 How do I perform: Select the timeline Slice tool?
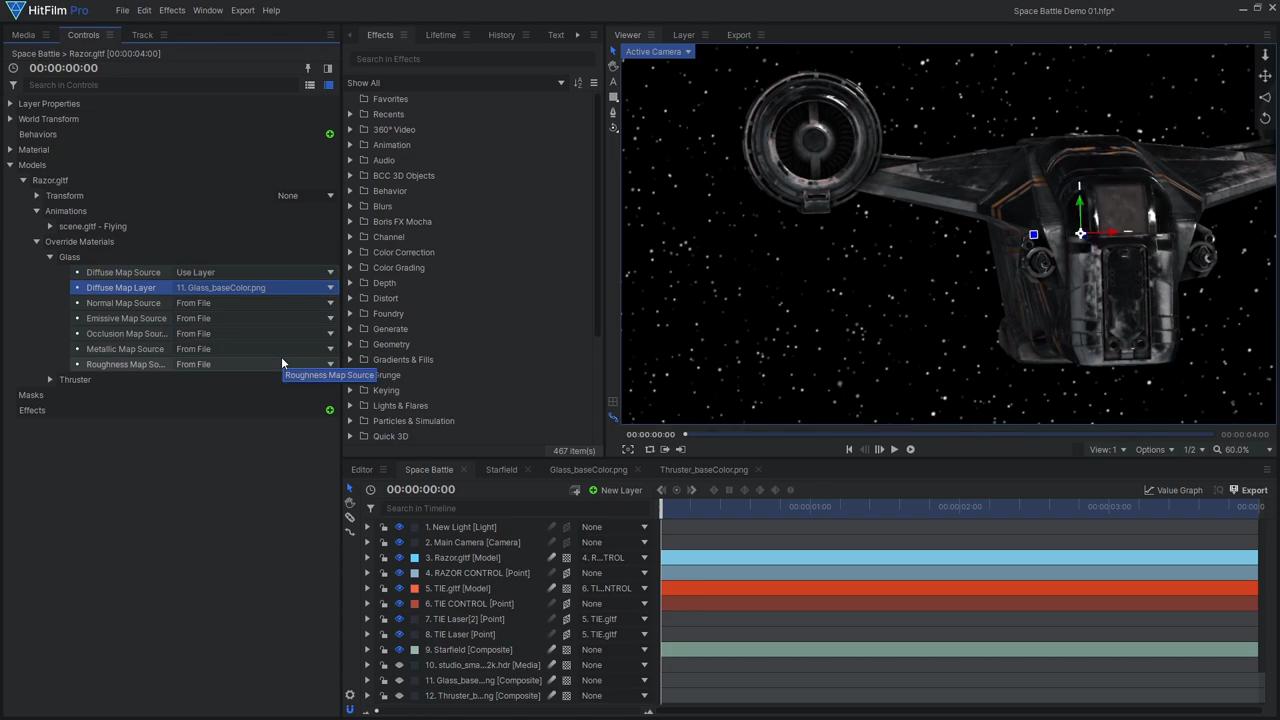click(350, 517)
